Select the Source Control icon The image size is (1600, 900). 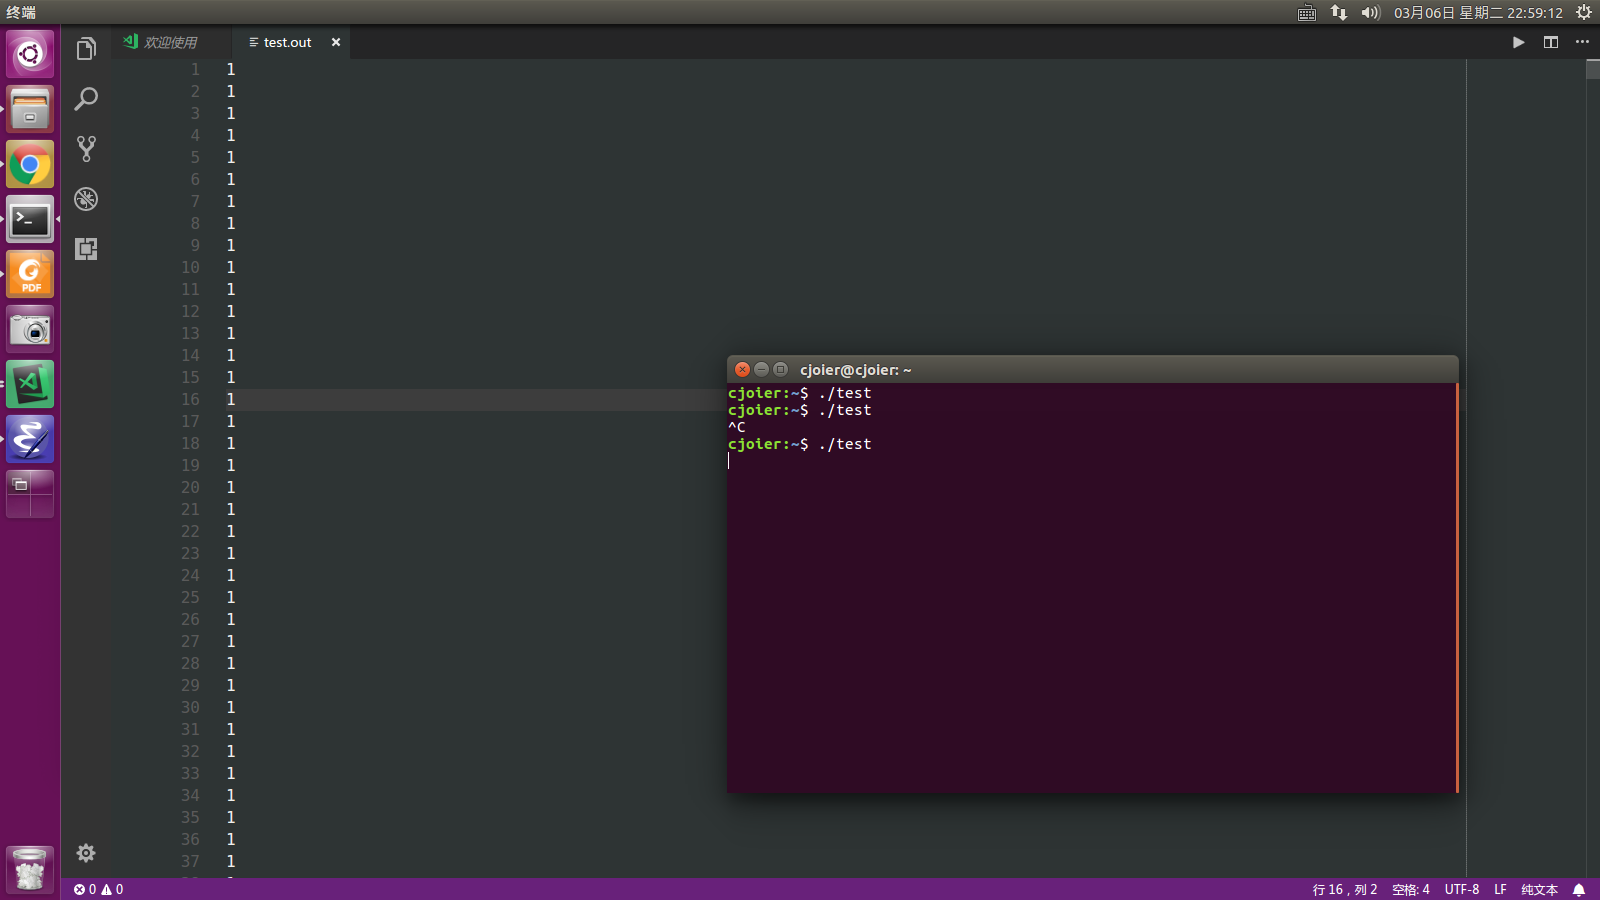tap(86, 148)
